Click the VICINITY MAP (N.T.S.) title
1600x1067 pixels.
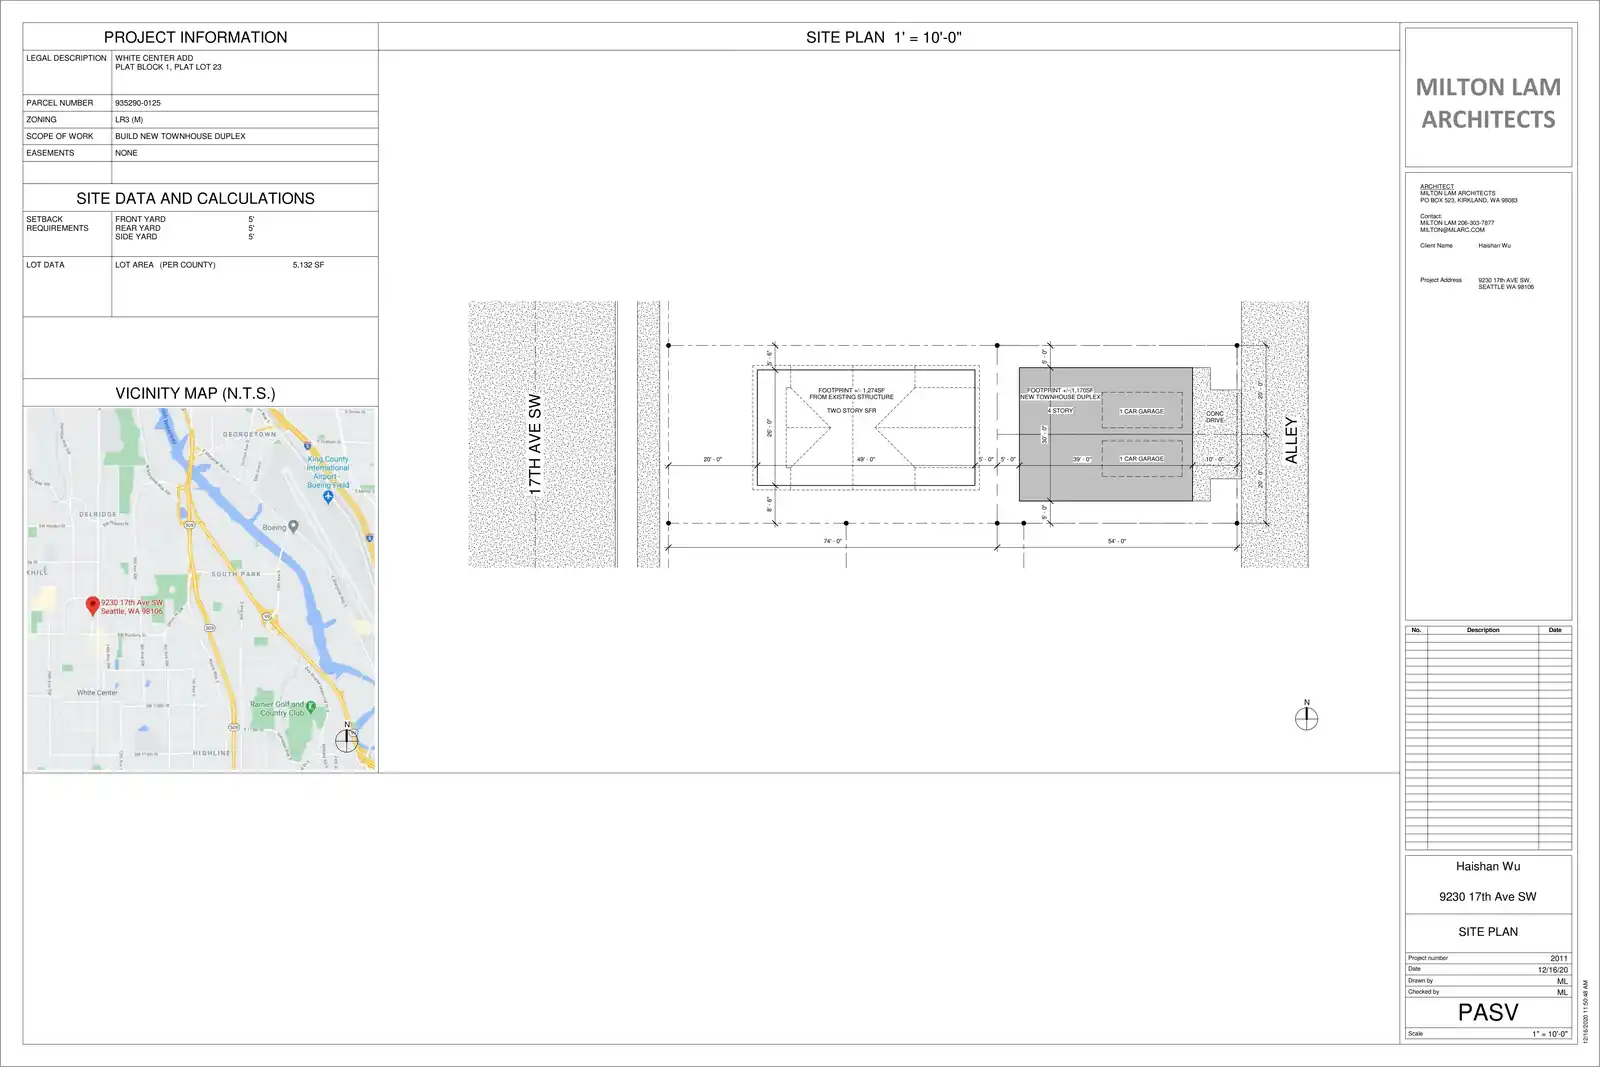195,393
